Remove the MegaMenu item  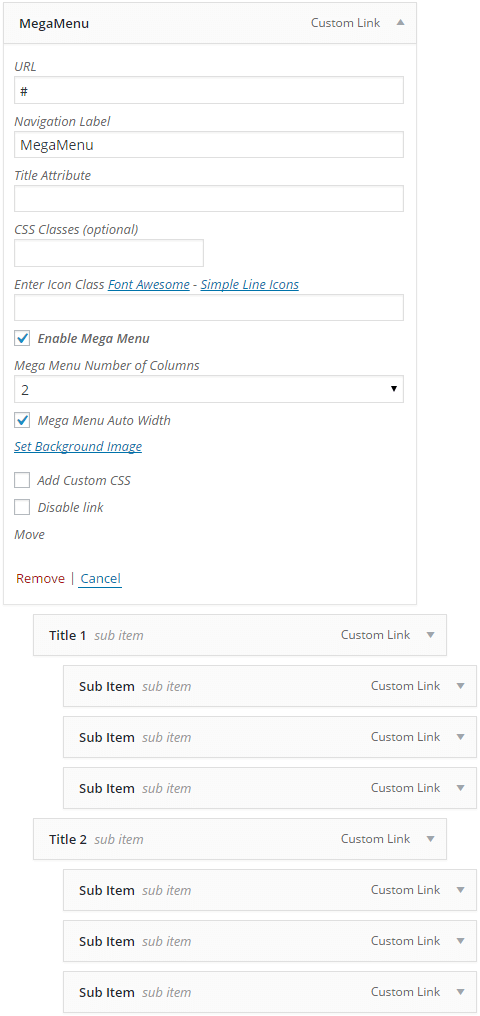tap(40, 579)
